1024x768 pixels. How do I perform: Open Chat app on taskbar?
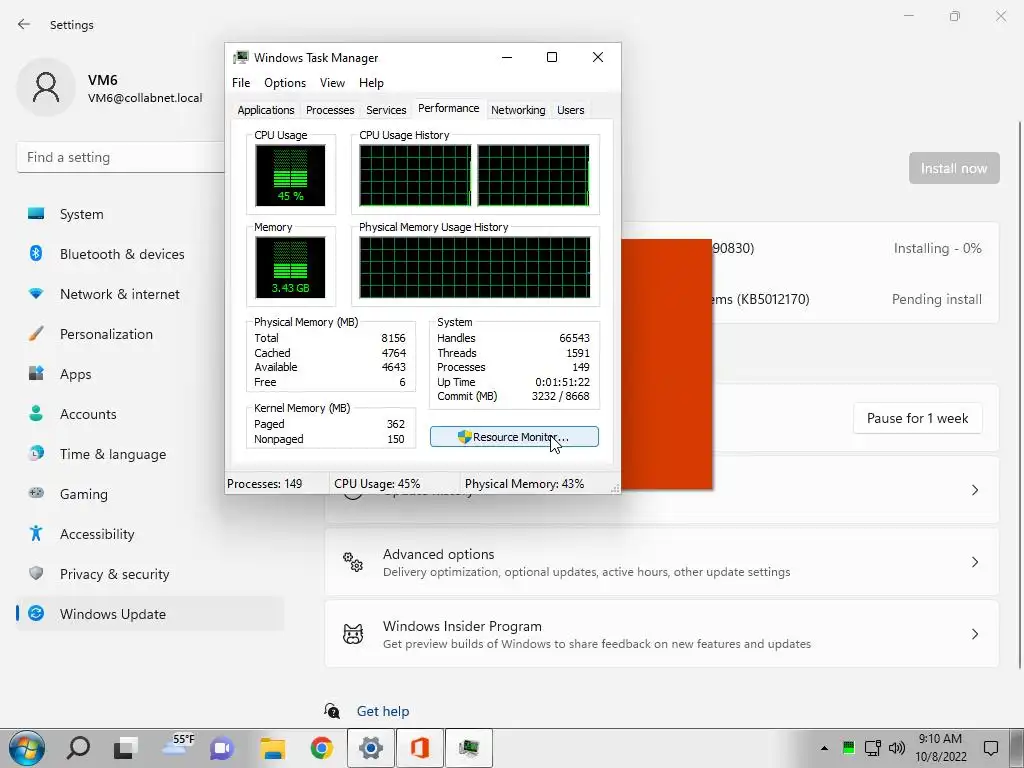tap(222, 748)
